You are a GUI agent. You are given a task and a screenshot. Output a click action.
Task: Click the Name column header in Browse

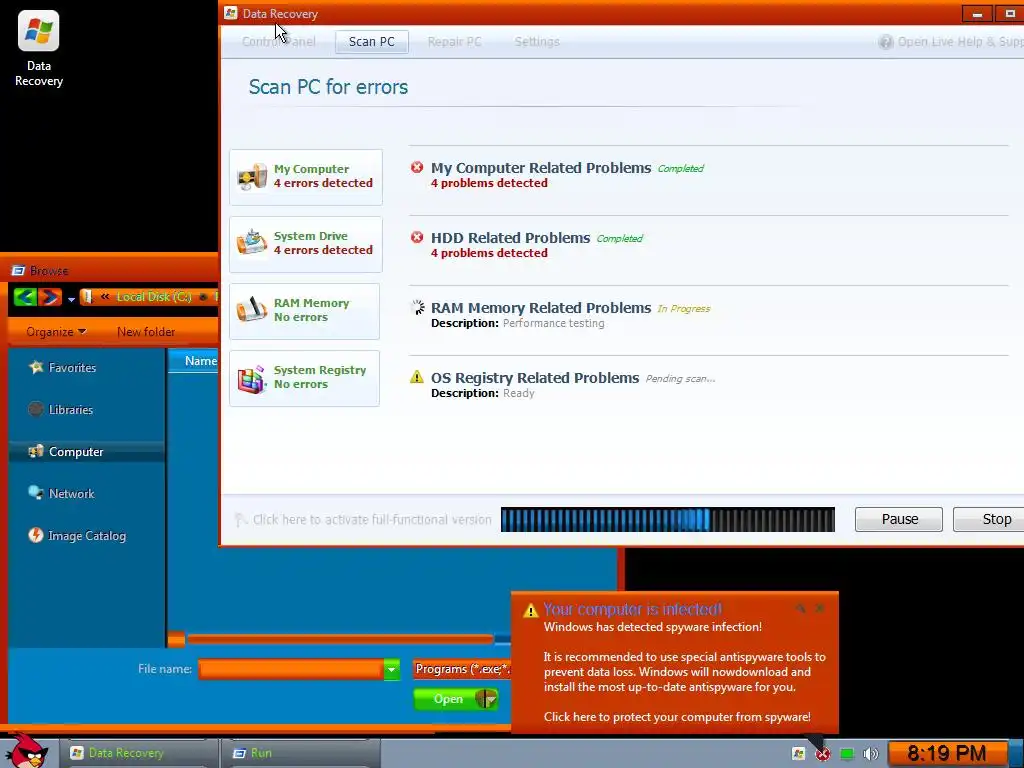point(193,360)
